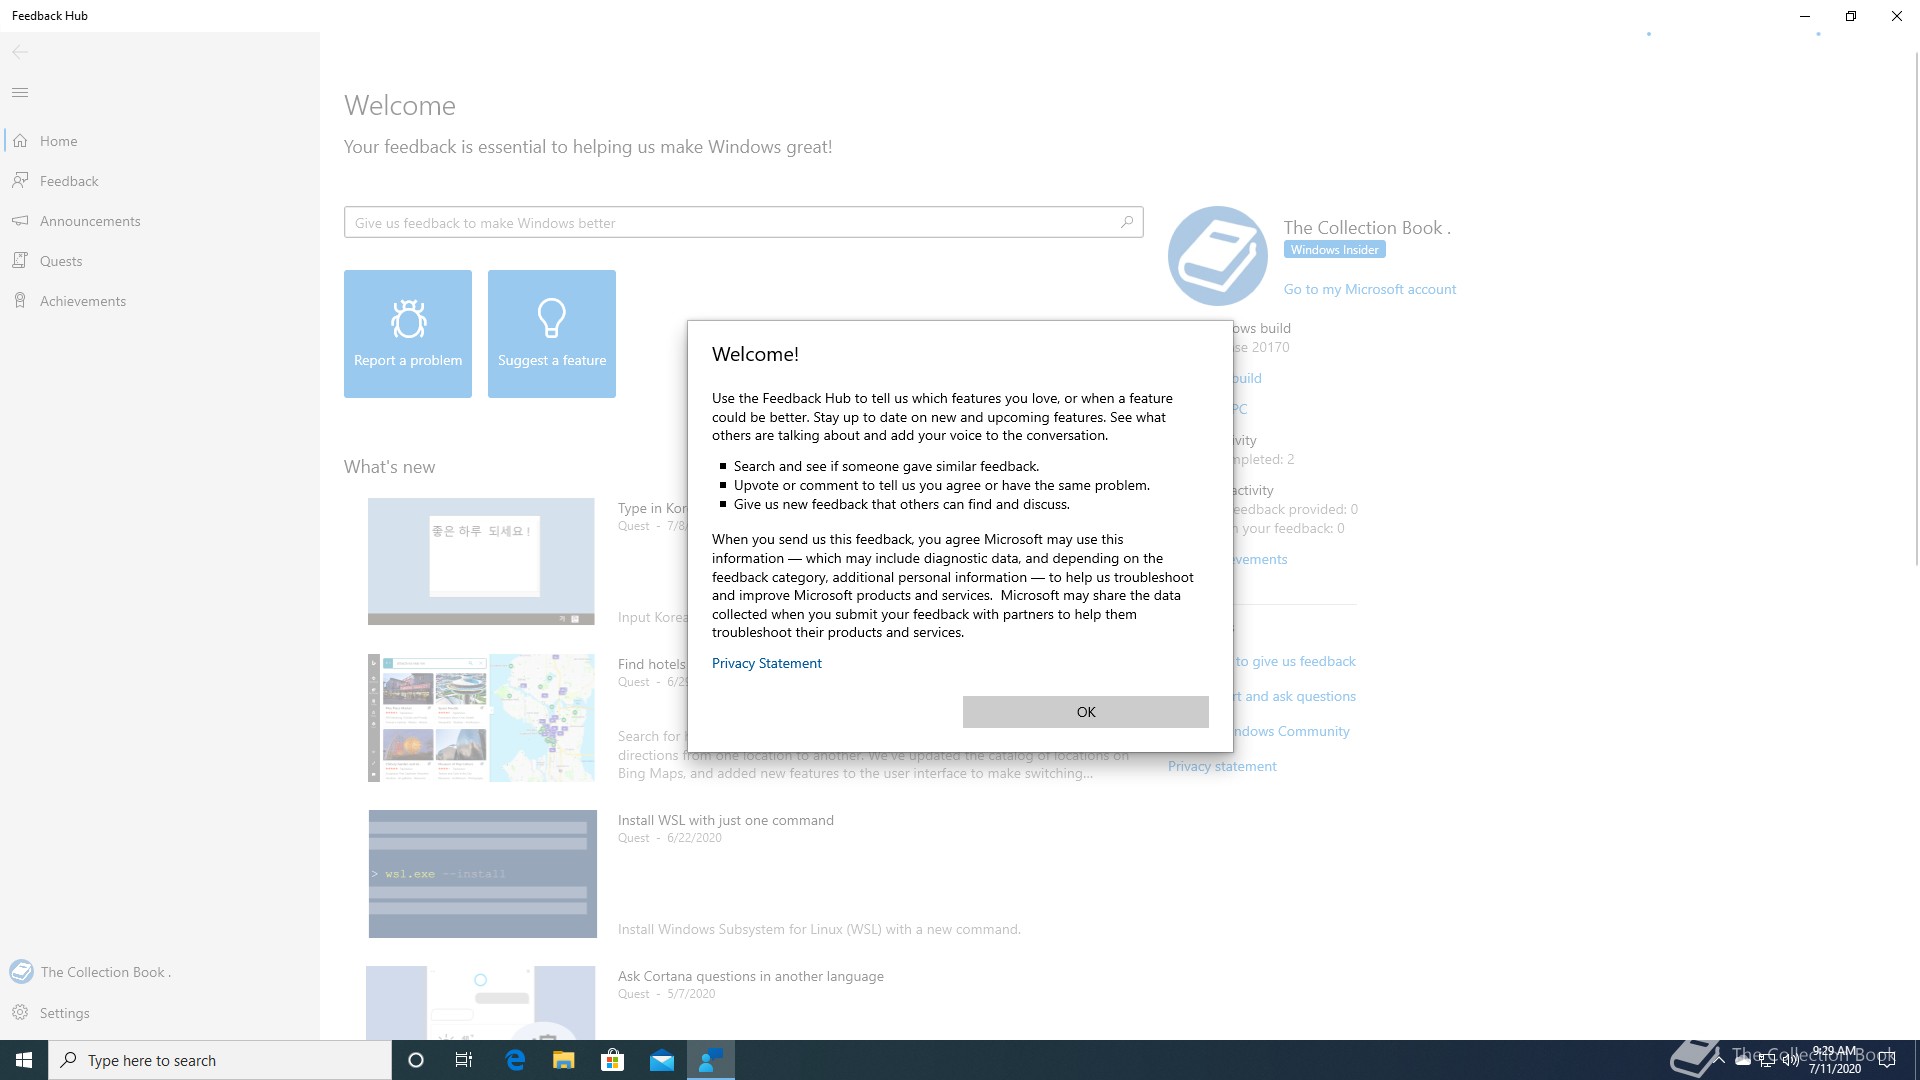Screen dimensions: 1920x1080
Task: Open Cortana from the taskbar
Action: click(416, 1060)
